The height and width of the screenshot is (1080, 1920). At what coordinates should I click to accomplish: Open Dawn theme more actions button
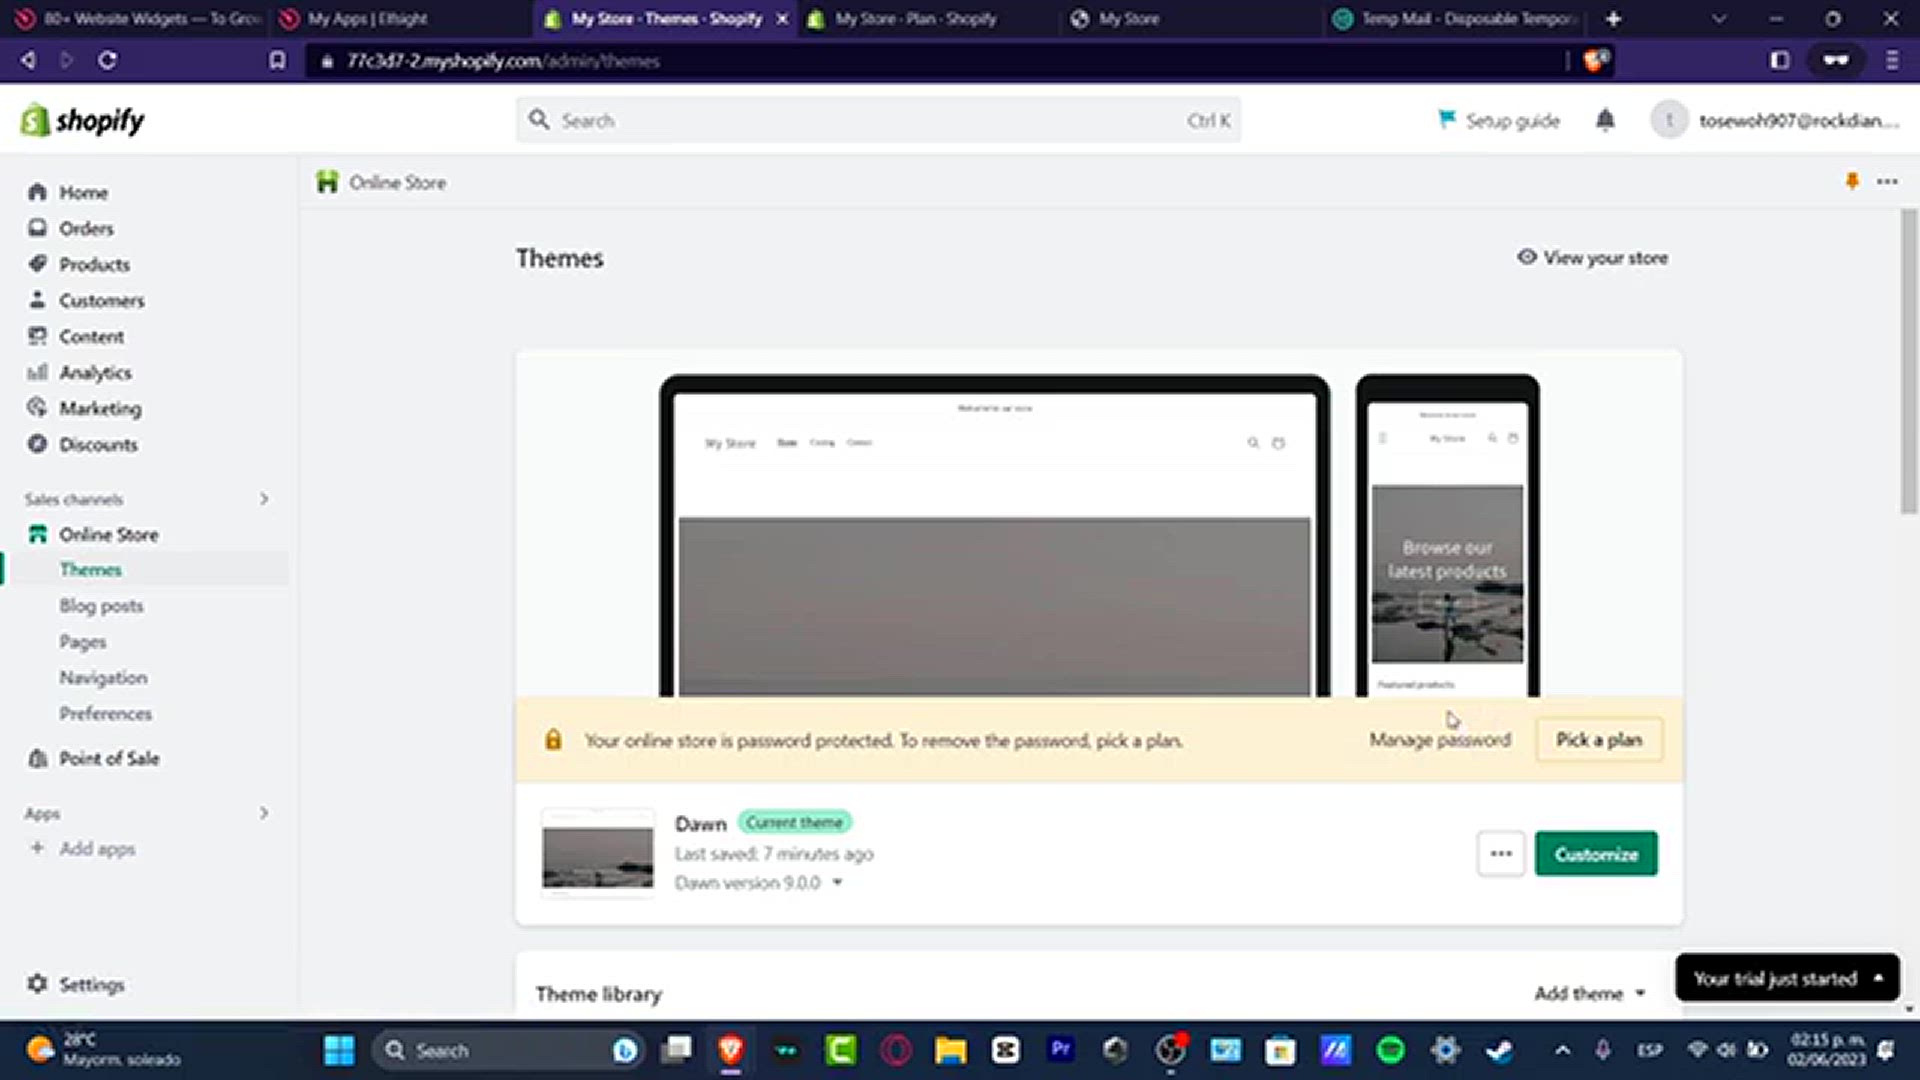coord(1500,854)
